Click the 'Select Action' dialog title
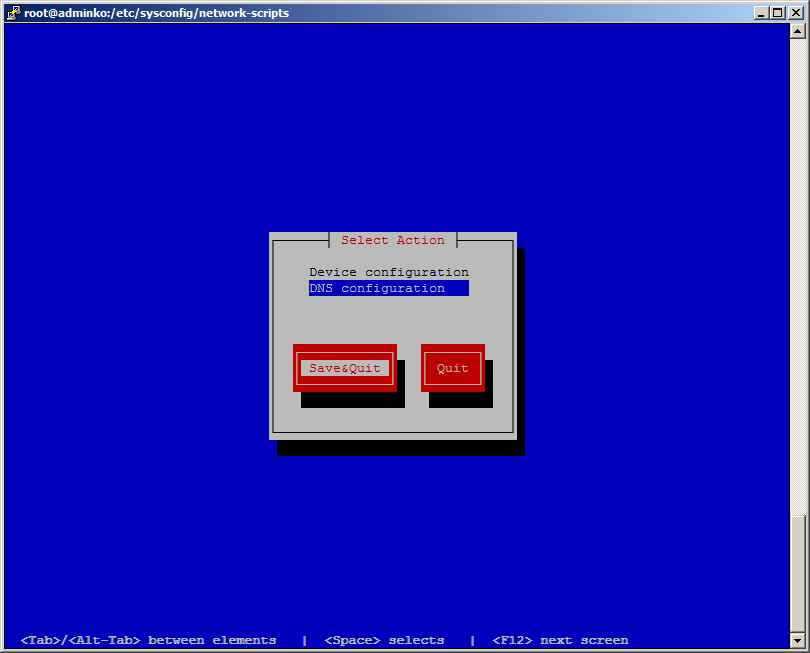The width and height of the screenshot is (810, 653). tap(393, 240)
